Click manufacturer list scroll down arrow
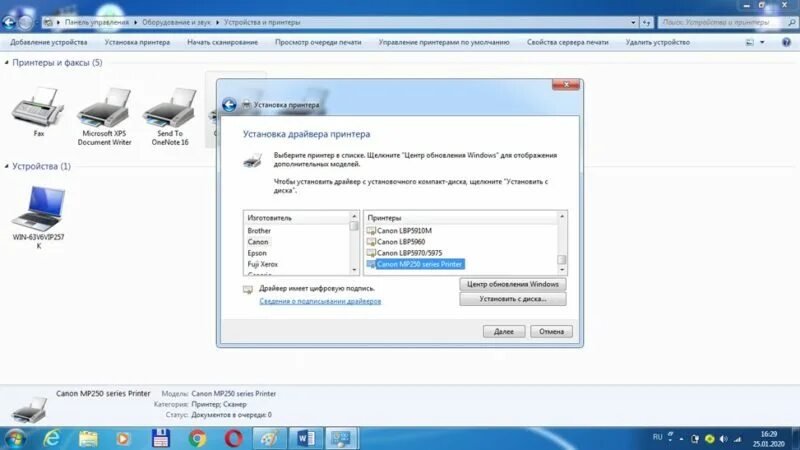 355,270
